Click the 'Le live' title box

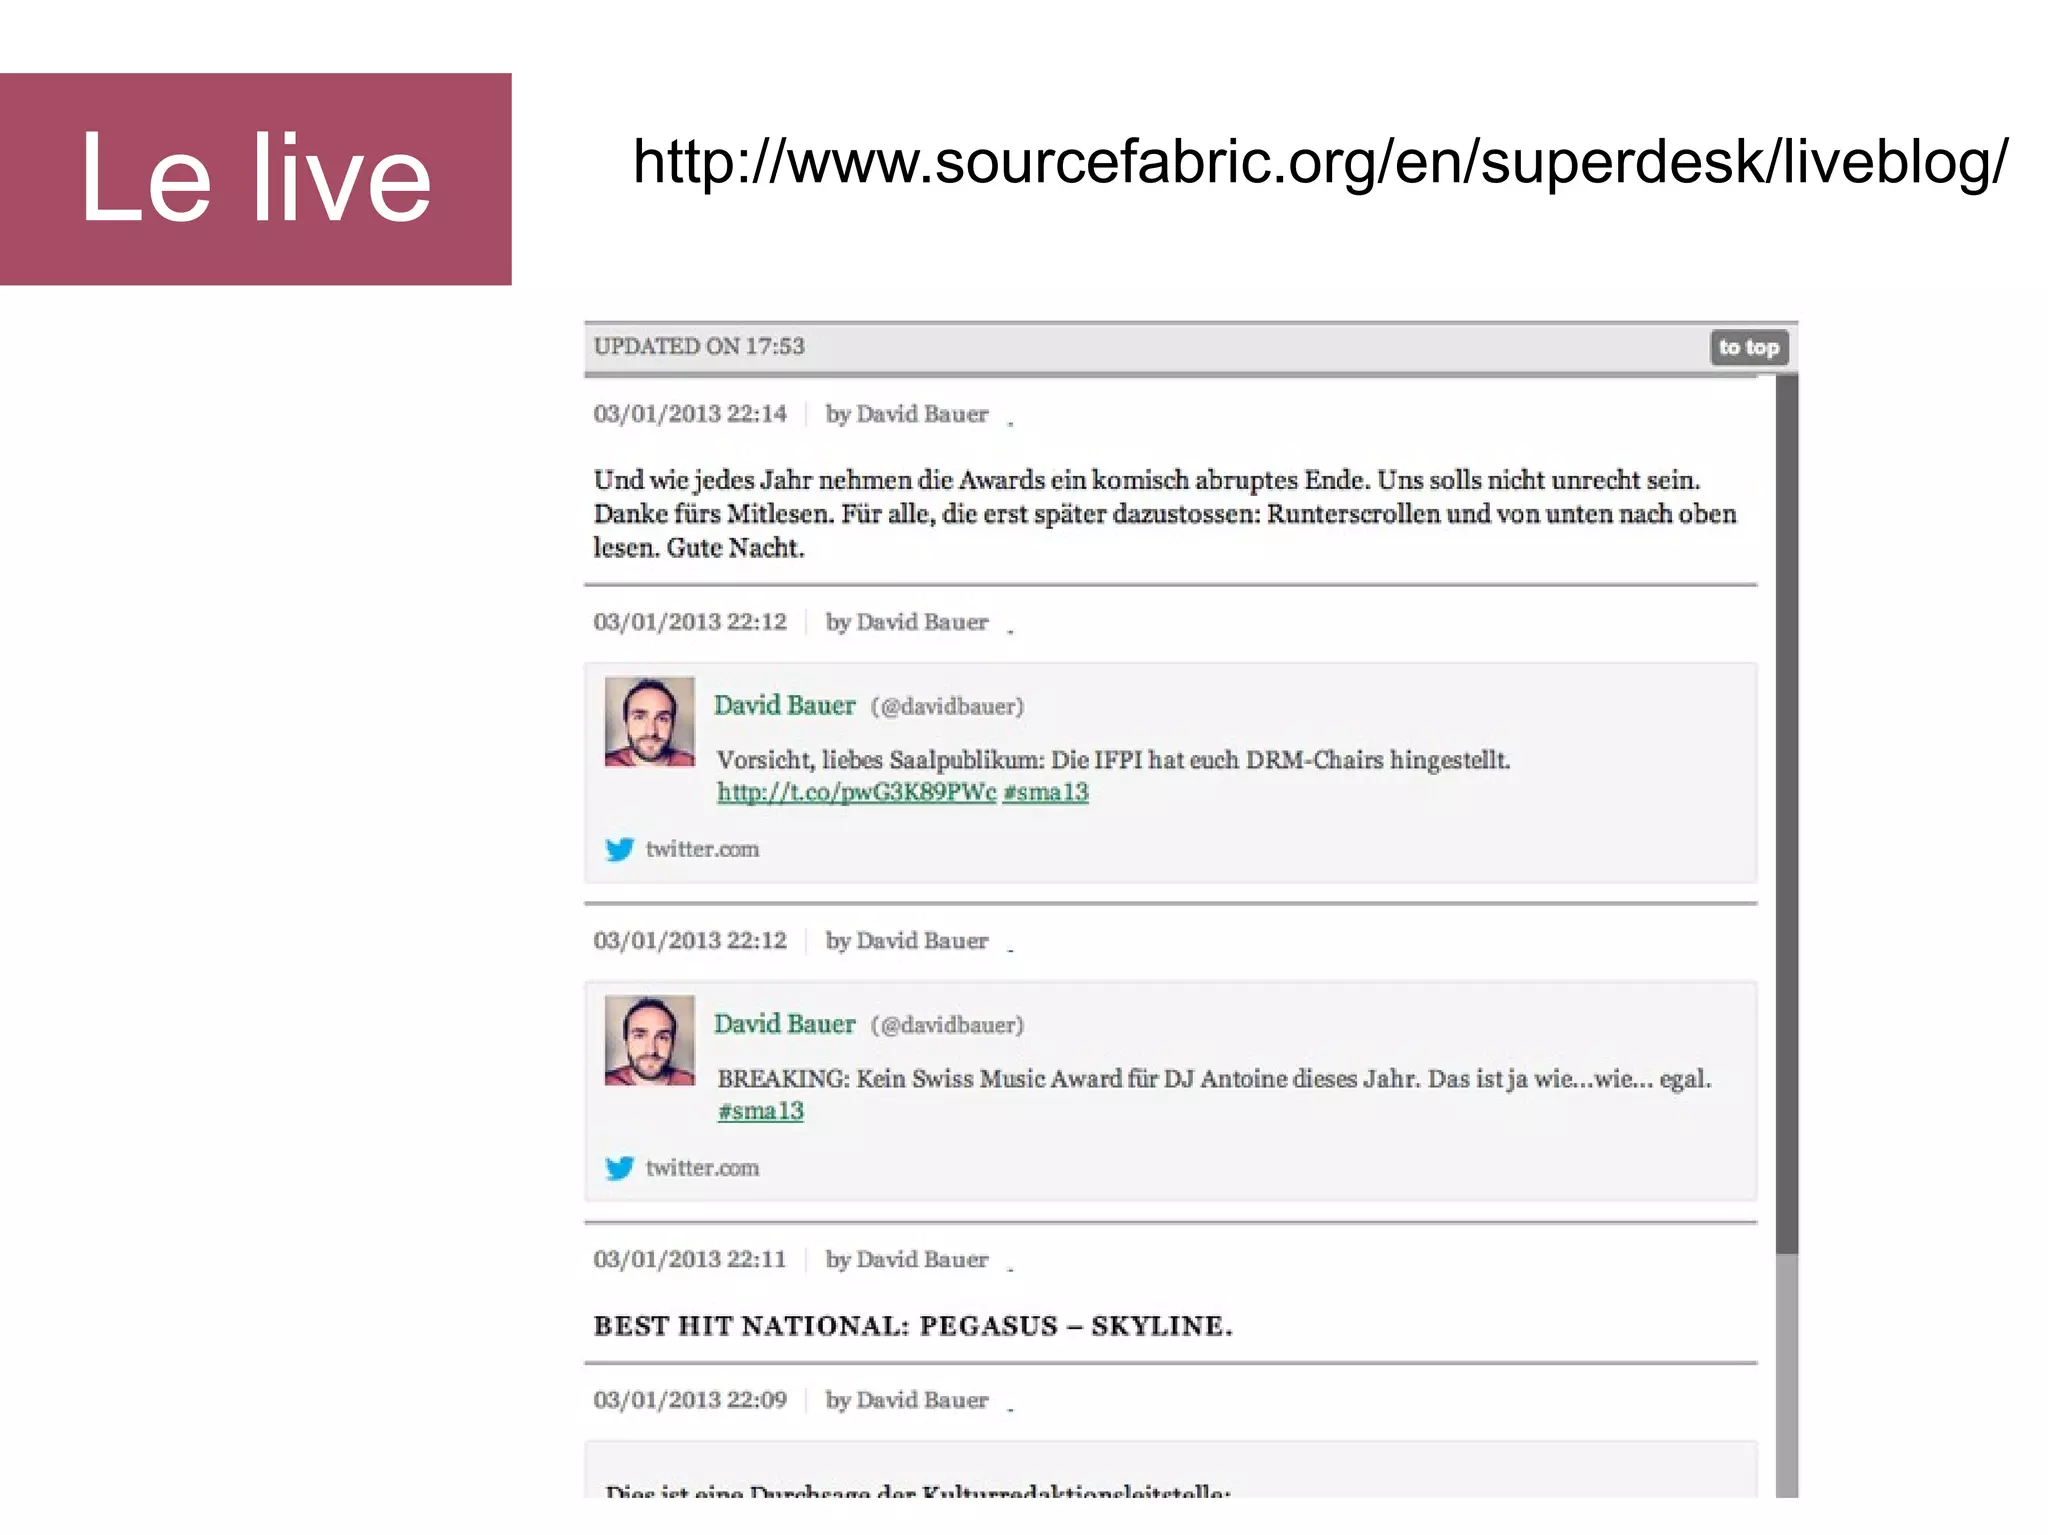click(256, 179)
